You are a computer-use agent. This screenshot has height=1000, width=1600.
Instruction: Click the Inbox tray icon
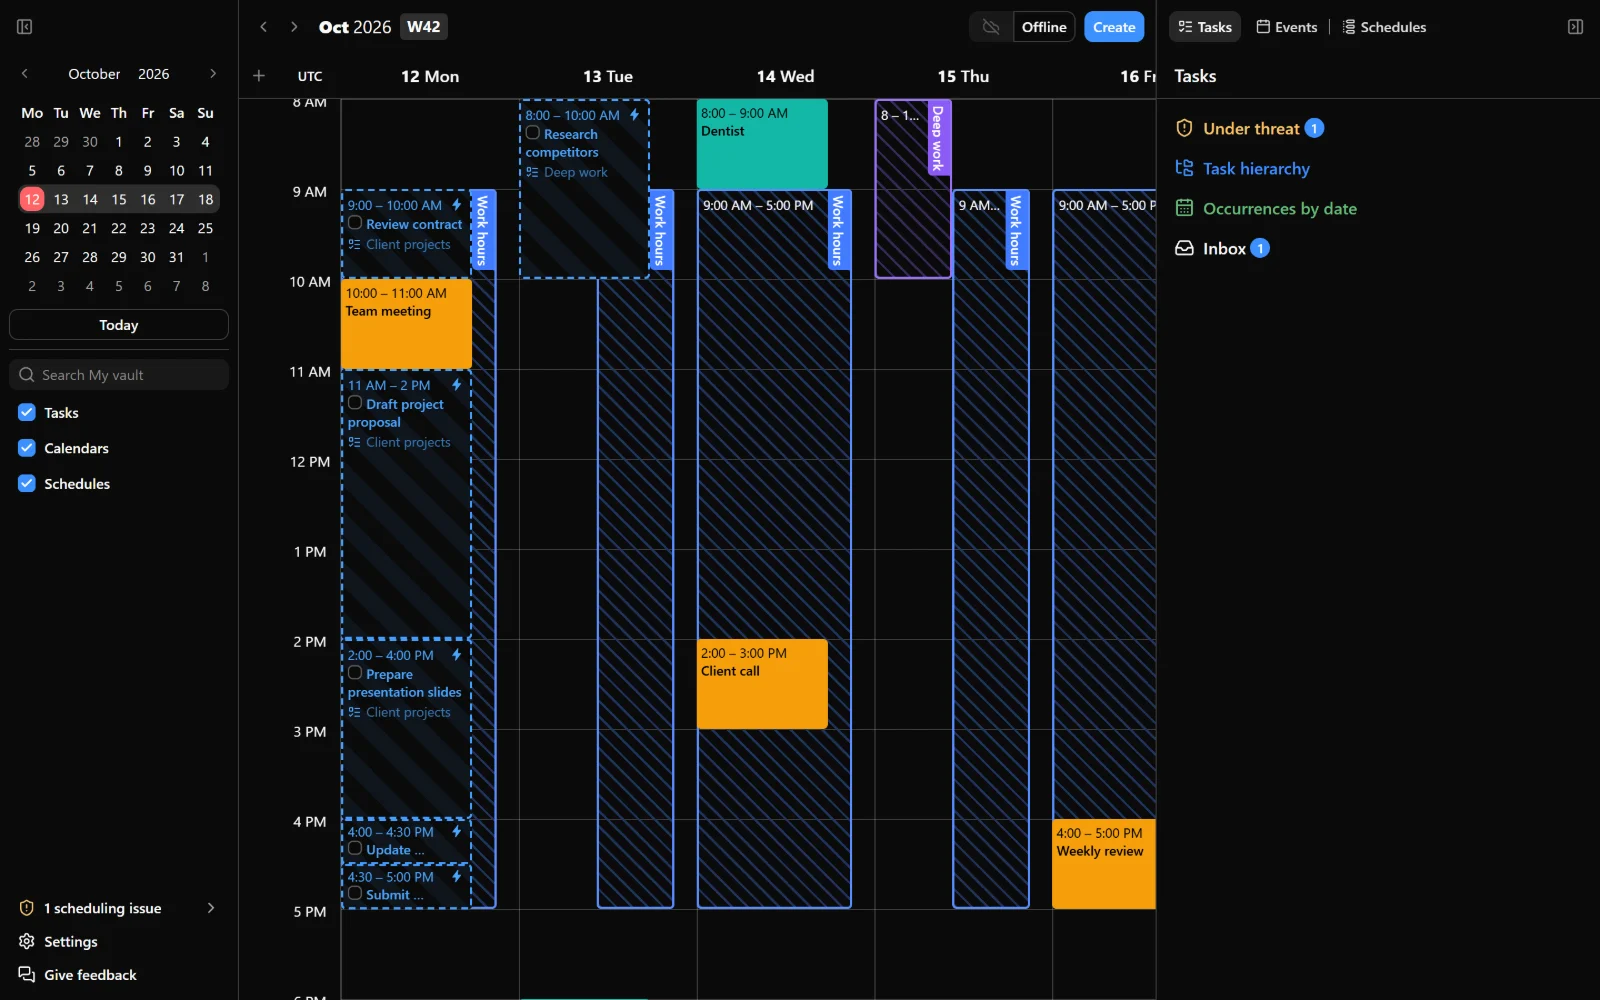tap(1184, 248)
